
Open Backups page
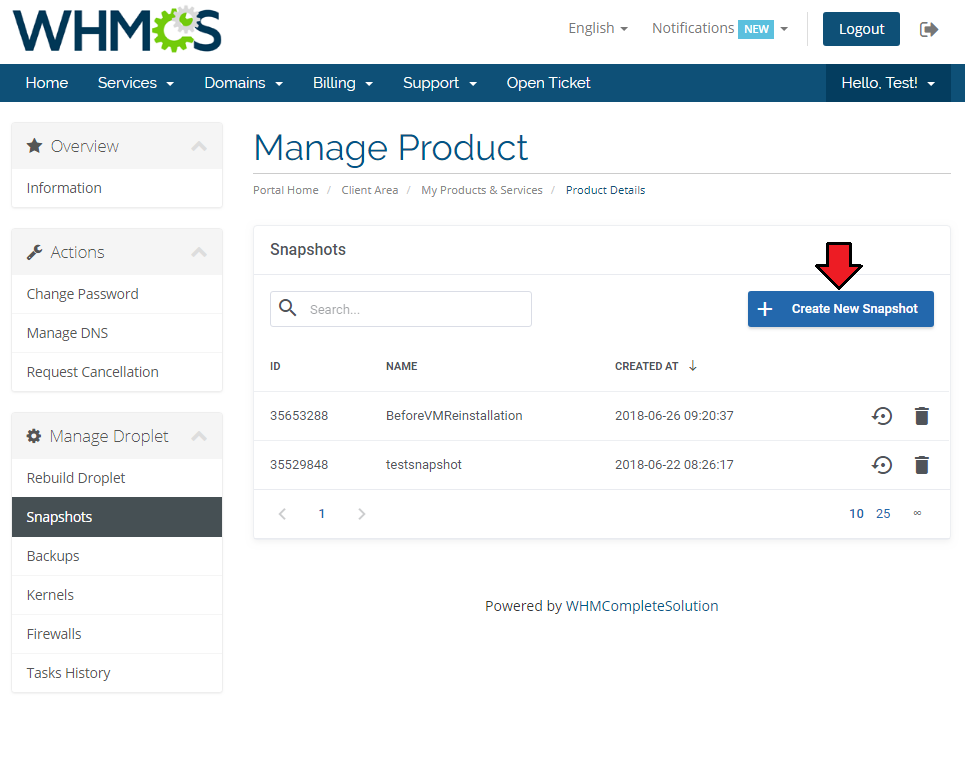117,556
